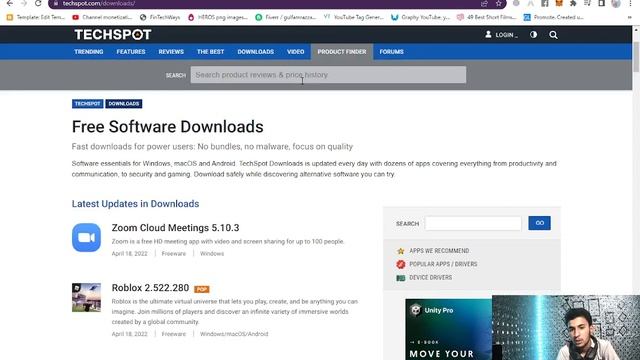Click the Unity Pro advertisement banner
The height and width of the screenshot is (360, 640).
(449, 329)
